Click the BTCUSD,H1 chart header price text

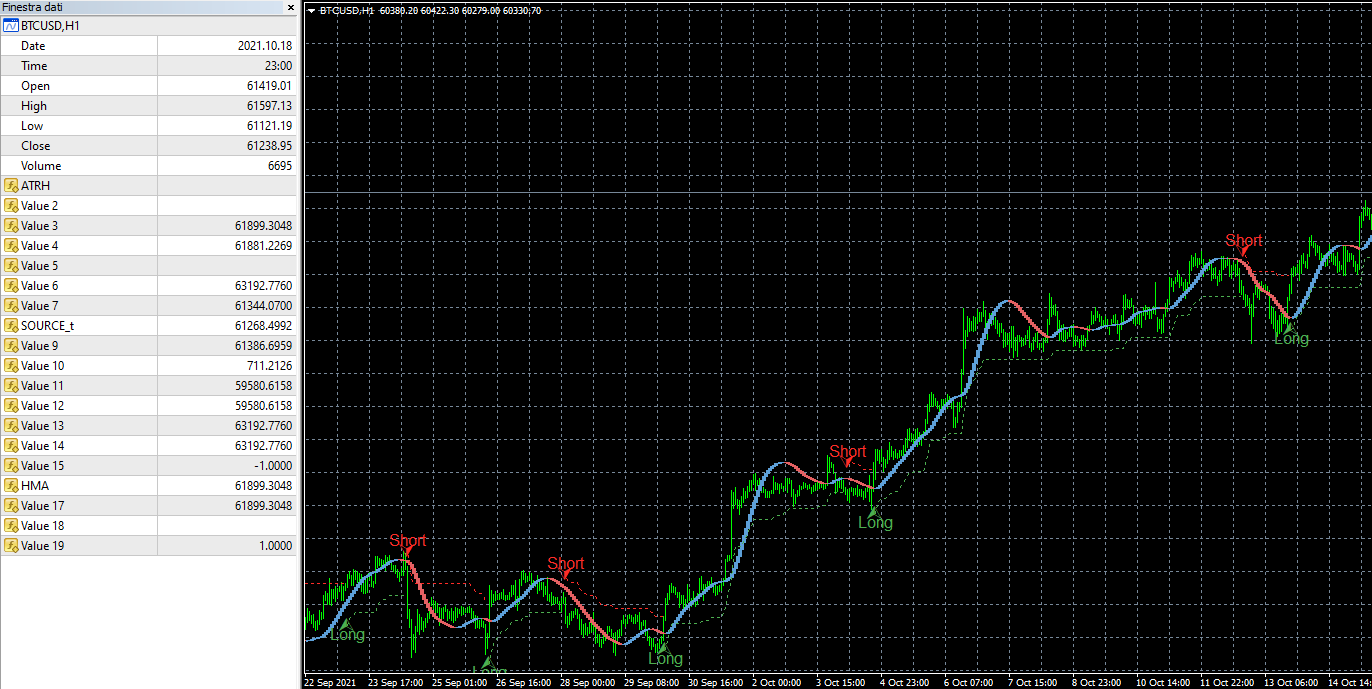(x=431, y=10)
